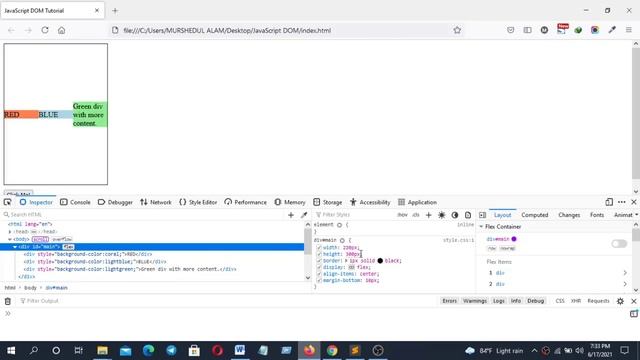Viewport: 640px width, 360px height.
Task: Add a new CSS rule
Action: tap(429, 215)
